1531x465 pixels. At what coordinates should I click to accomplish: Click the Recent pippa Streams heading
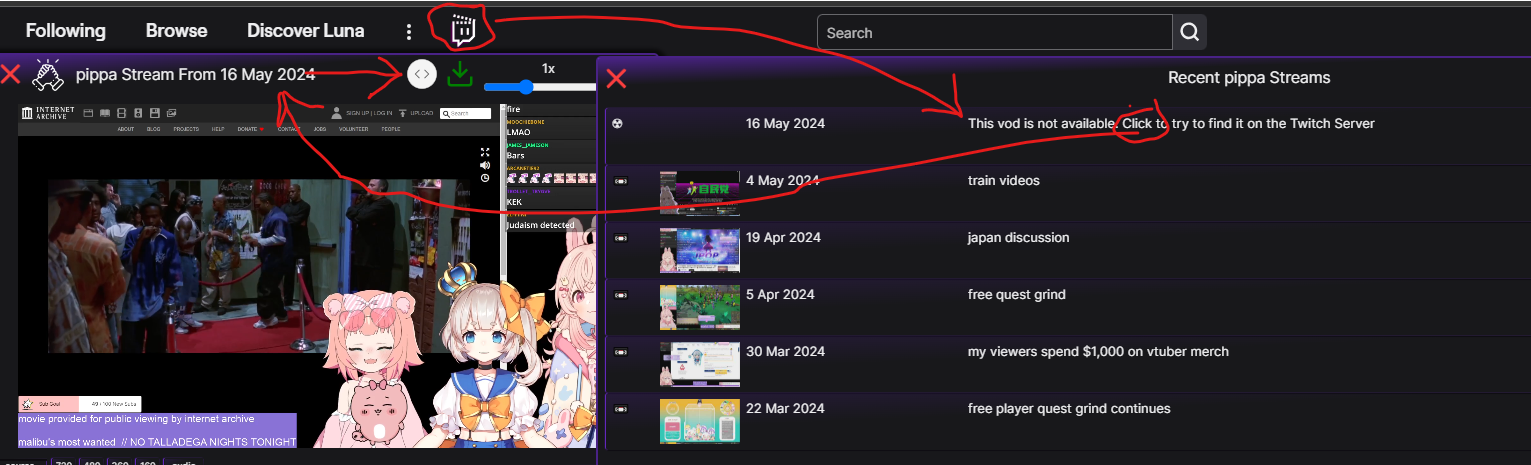(1249, 78)
